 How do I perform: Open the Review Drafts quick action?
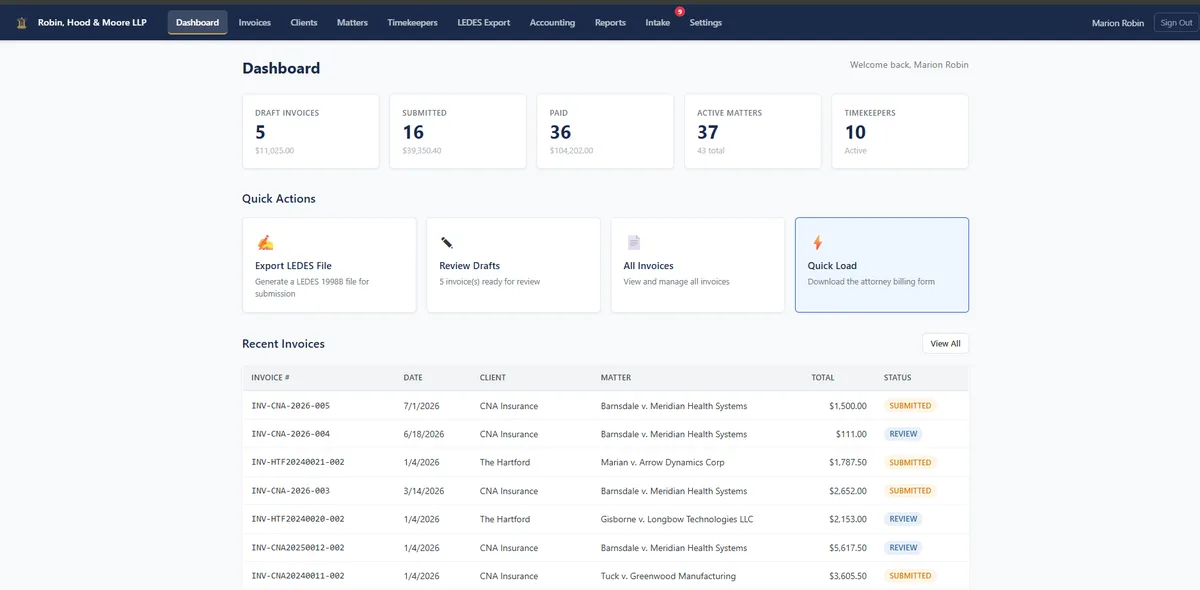pyautogui.click(x=513, y=265)
